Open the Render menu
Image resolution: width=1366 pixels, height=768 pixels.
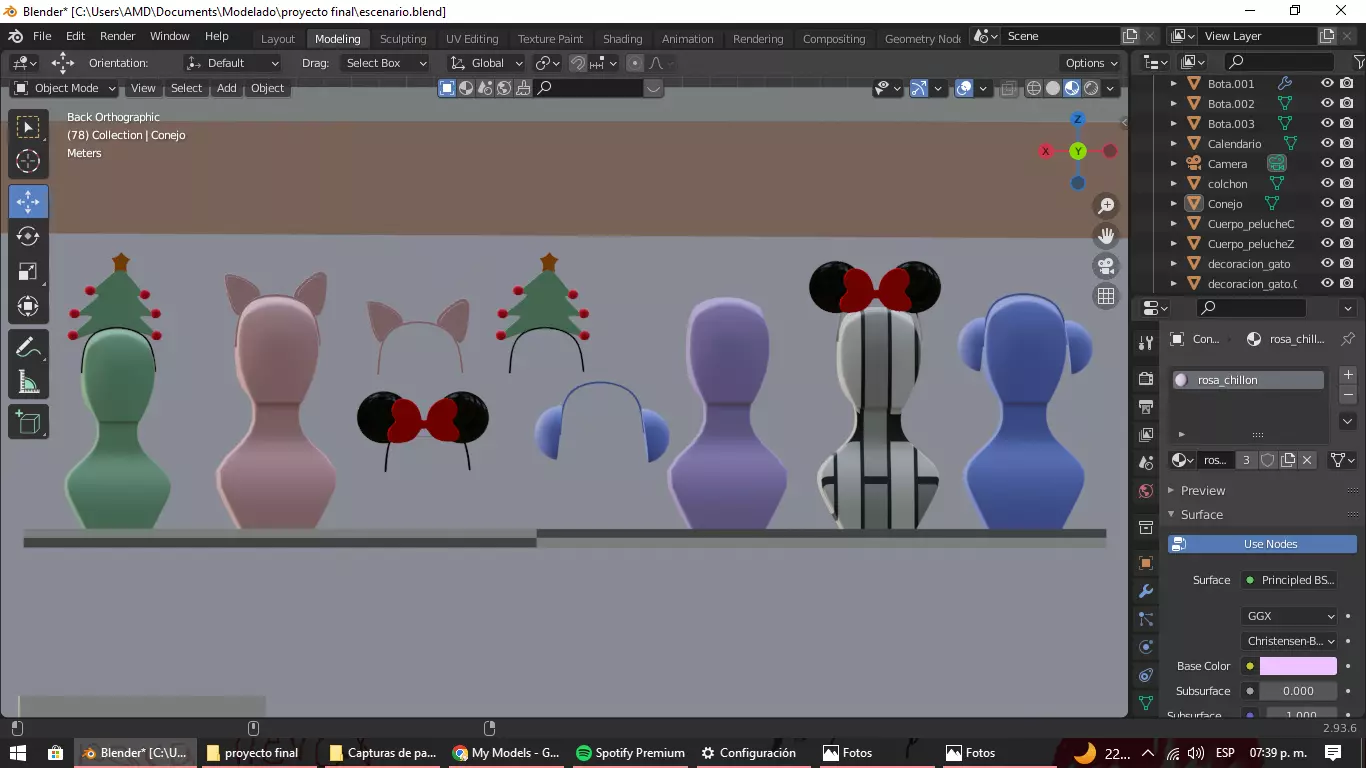[117, 36]
